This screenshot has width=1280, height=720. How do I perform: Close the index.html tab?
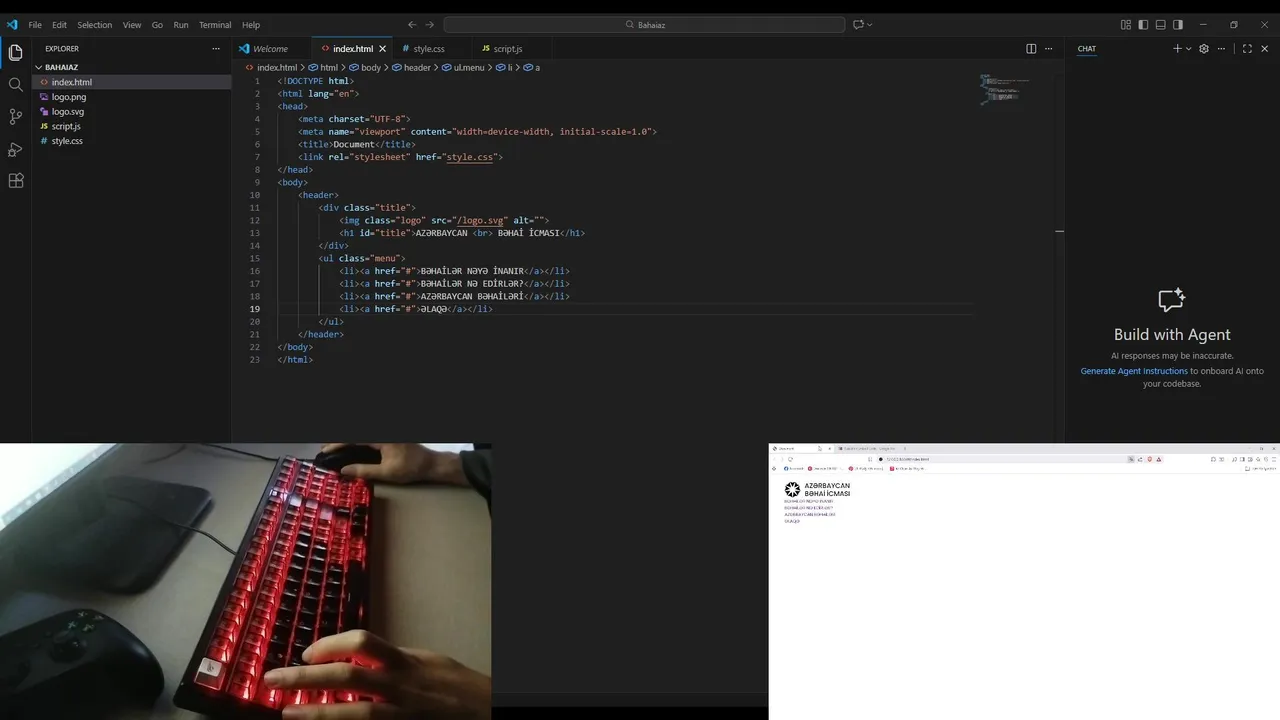382,48
